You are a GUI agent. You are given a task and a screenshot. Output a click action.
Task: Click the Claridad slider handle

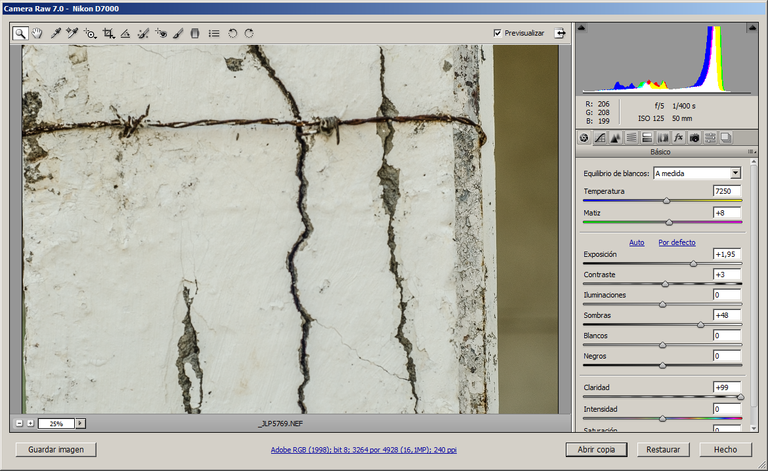click(741, 397)
